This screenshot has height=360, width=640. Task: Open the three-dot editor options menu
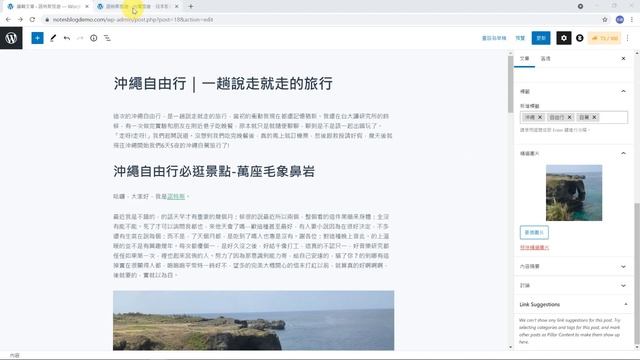pos(627,38)
